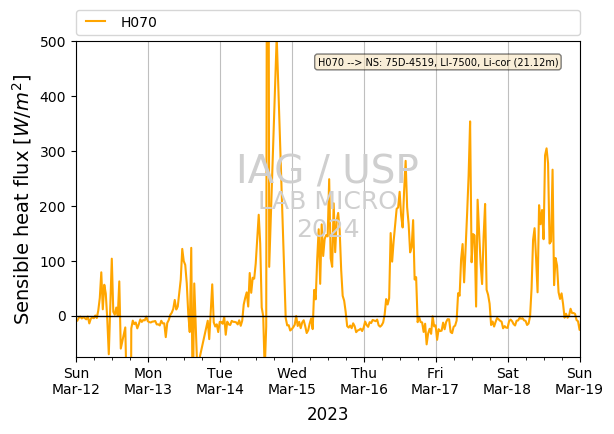
Task: Click the Friday peak near 350 W/m2
Action: [x=470, y=122]
